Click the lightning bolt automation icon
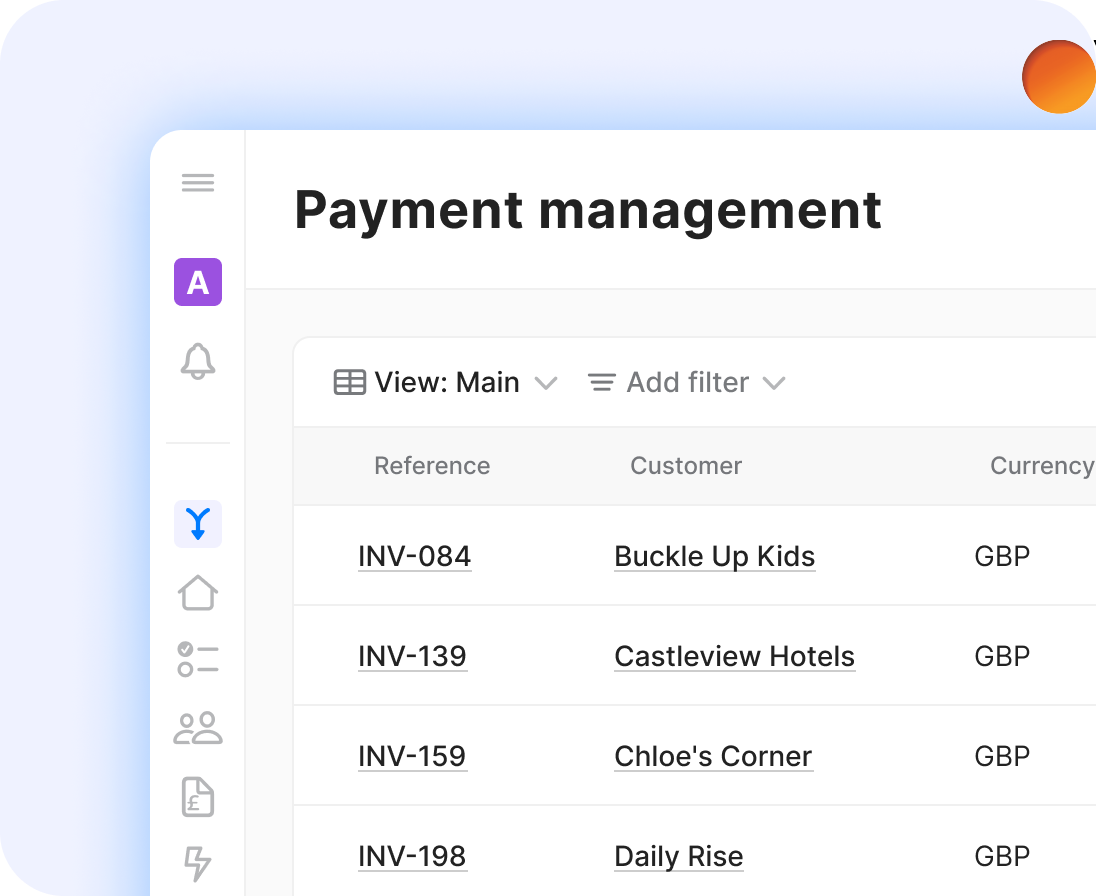The image size is (1096, 896). point(198,863)
